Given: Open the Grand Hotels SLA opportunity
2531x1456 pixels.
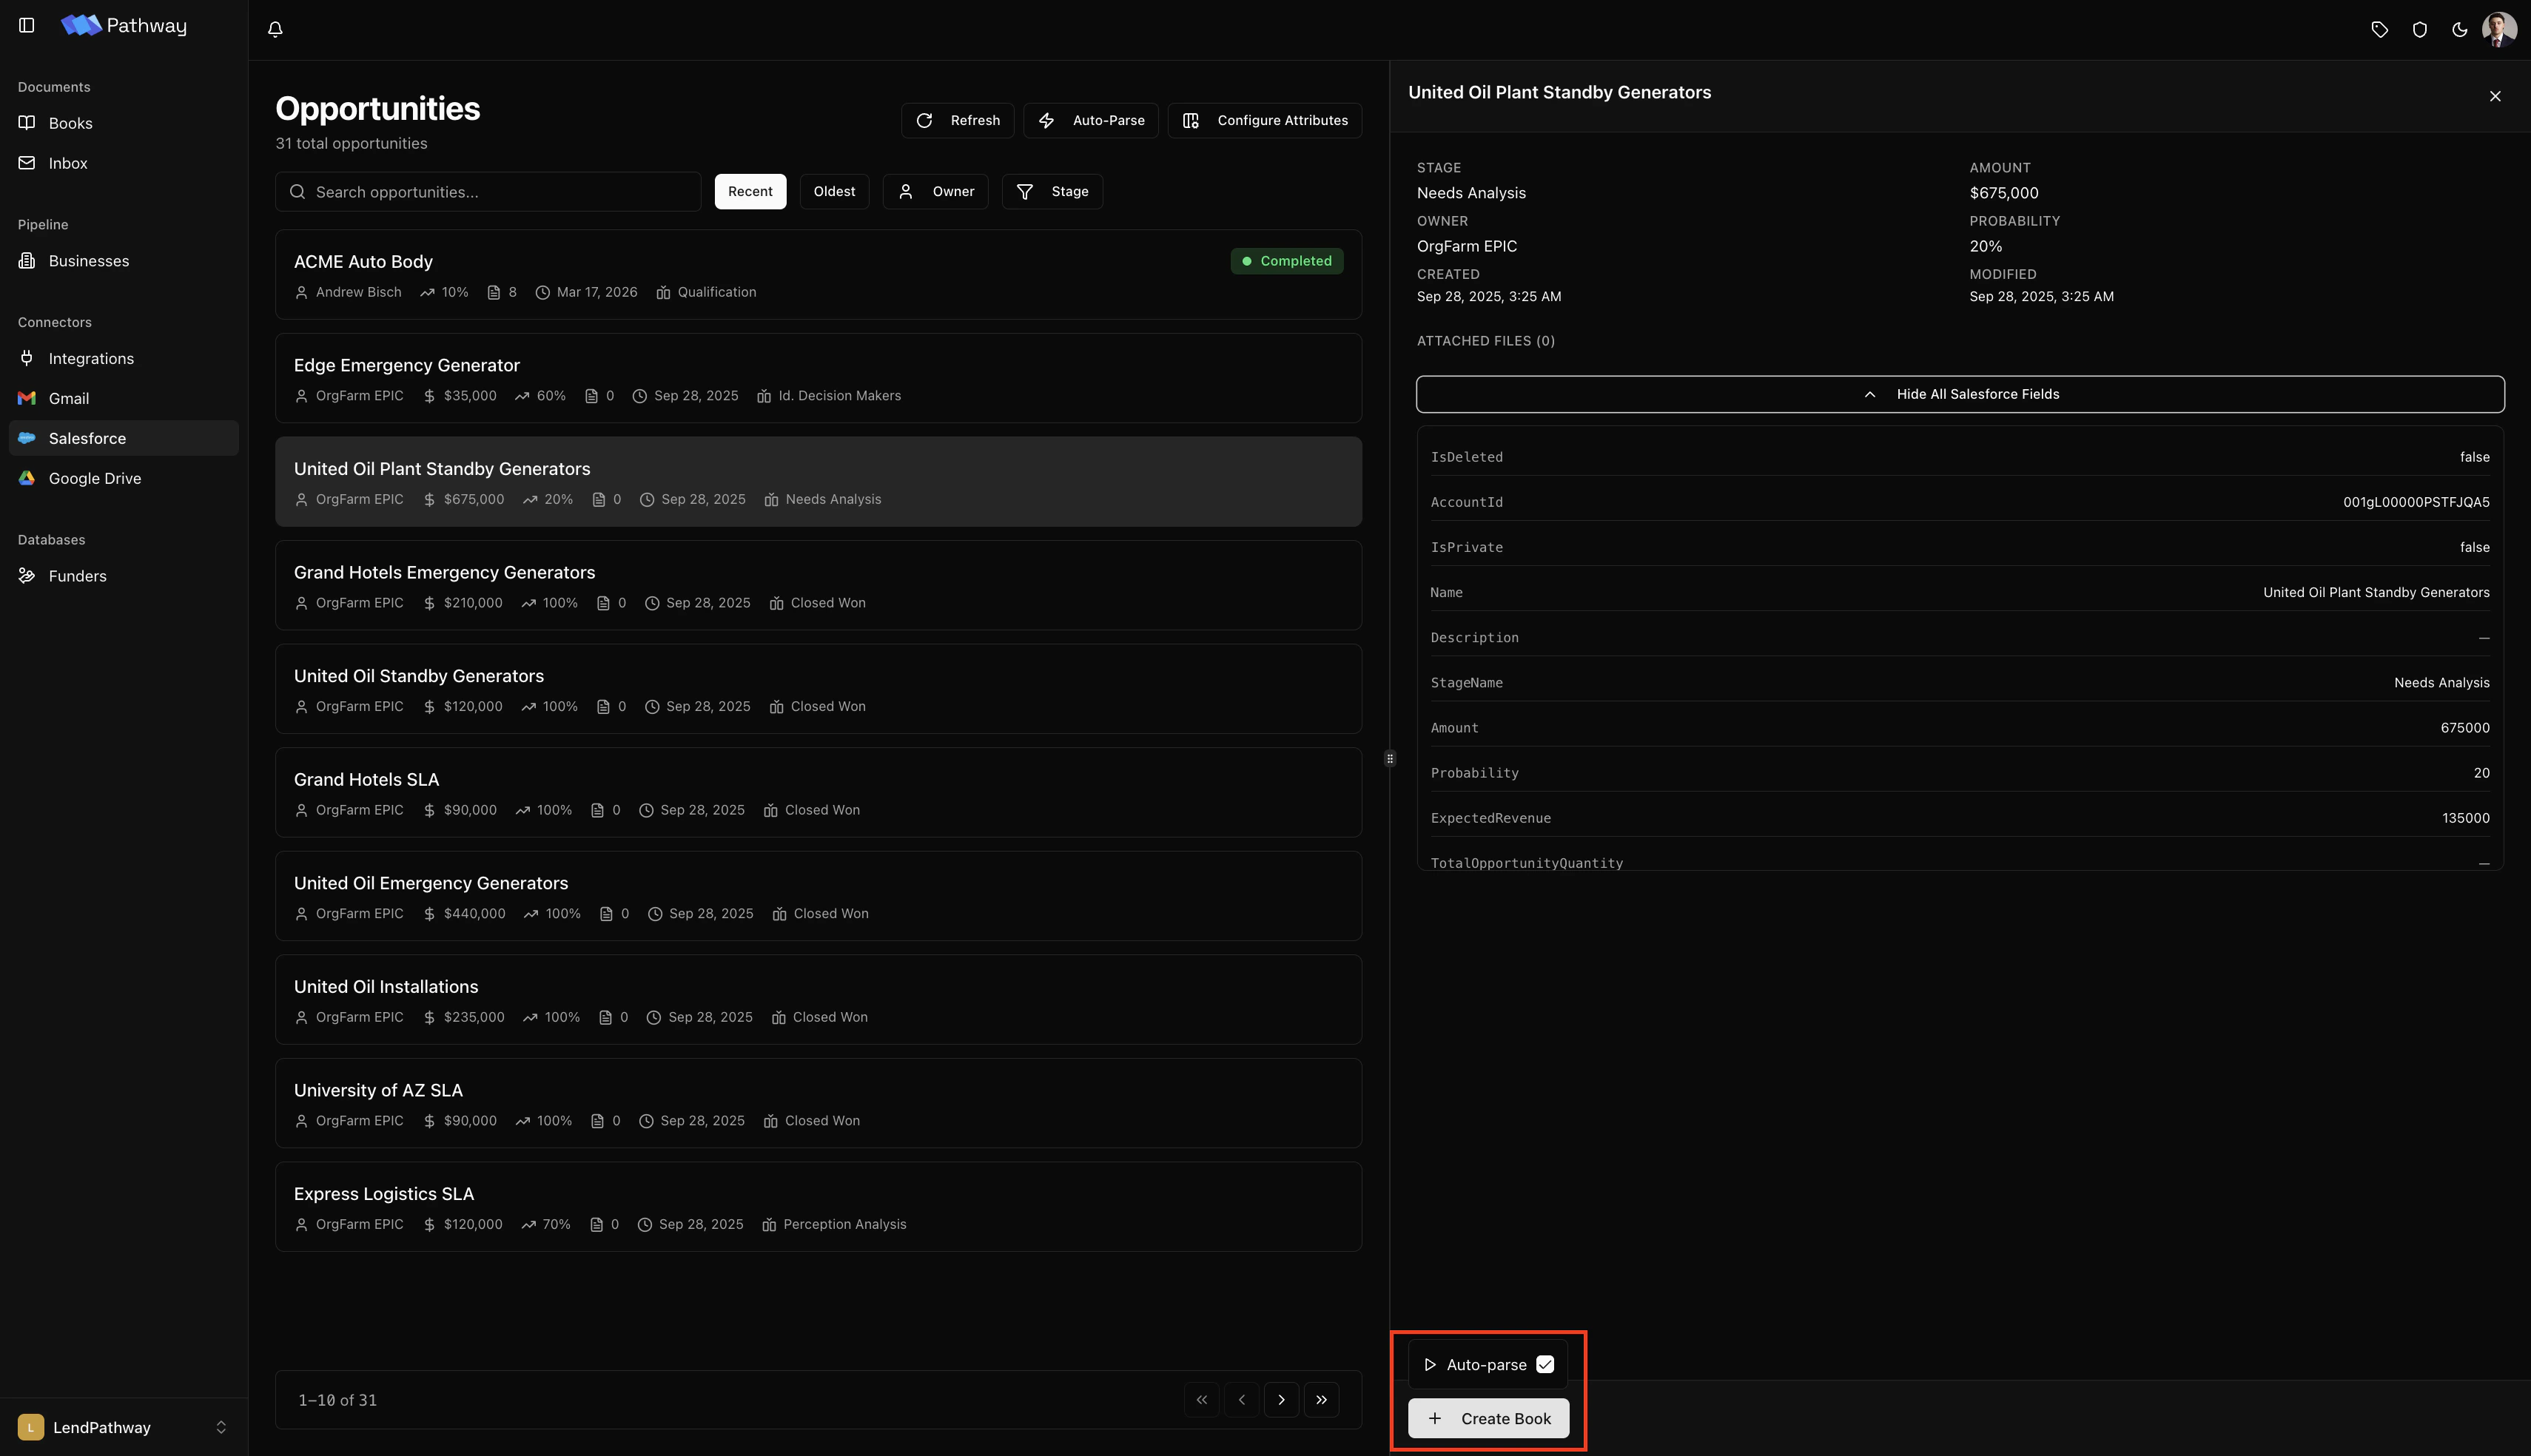Looking at the screenshot, I should (818, 792).
